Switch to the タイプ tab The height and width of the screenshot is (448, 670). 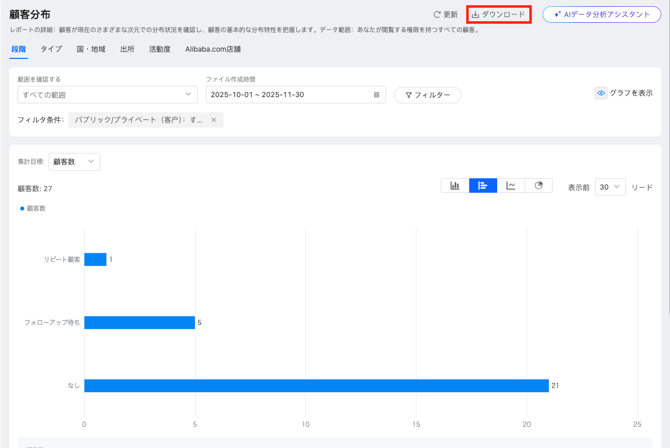pos(51,49)
